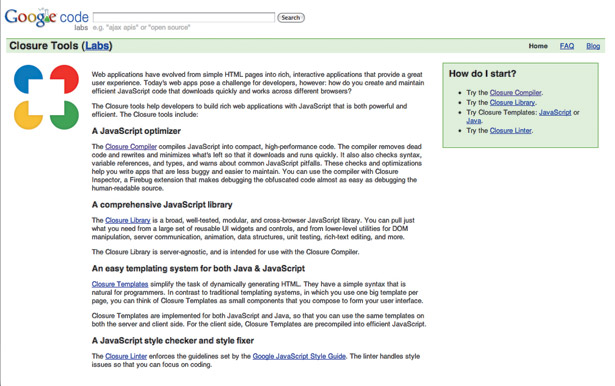The width and height of the screenshot is (615, 386).
Task: Click the 'How do I start?' heading
Action: tap(482, 74)
